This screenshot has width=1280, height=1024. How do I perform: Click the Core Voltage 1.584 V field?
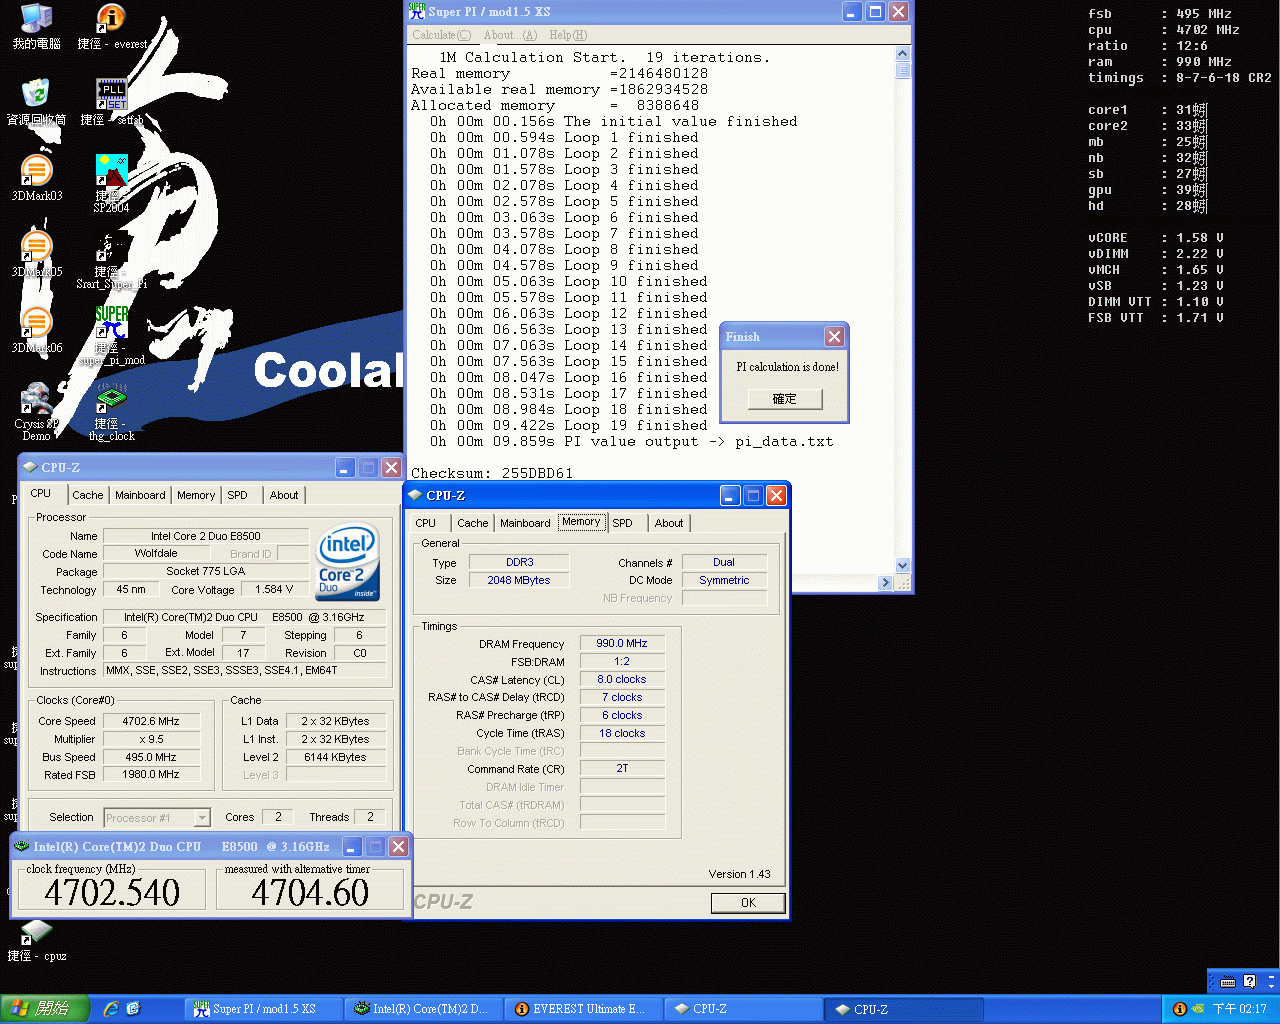point(275,589)
